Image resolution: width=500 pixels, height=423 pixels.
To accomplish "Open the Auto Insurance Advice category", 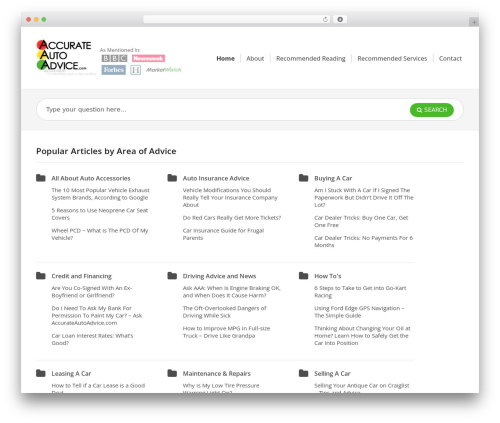I will coord(216,178).
